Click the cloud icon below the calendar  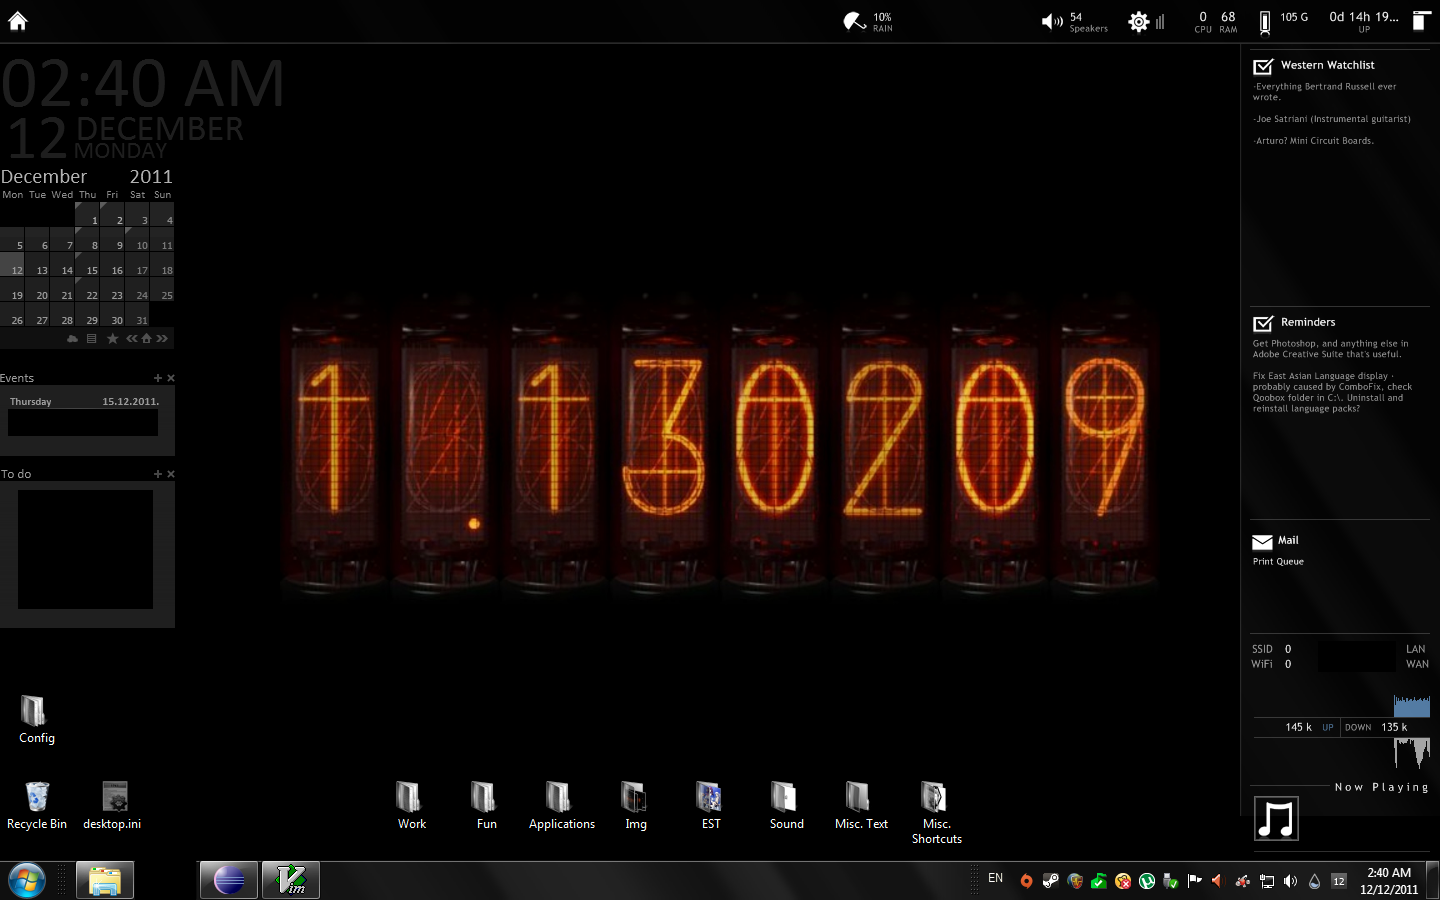(72, 339)
